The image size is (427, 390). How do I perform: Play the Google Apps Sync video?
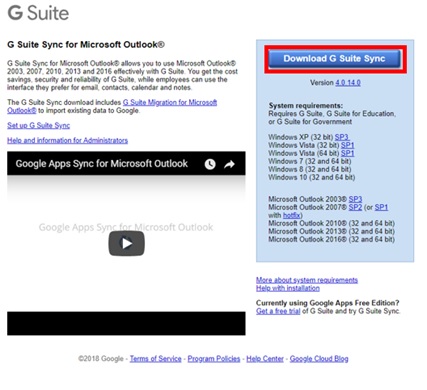coord(127,243)
